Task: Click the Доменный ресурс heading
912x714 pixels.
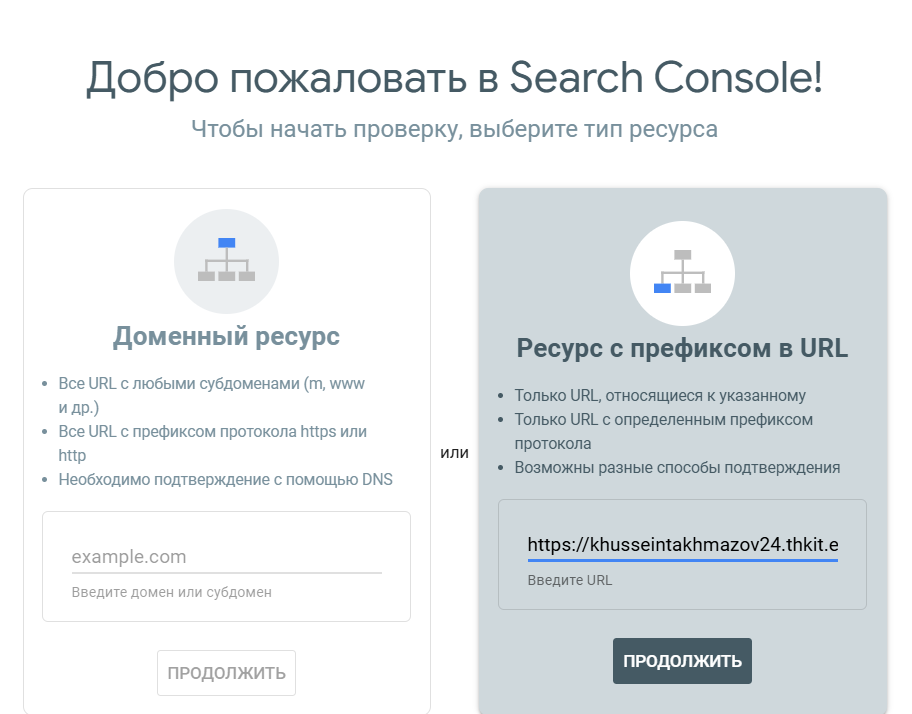Action: [x=226, y=336]
